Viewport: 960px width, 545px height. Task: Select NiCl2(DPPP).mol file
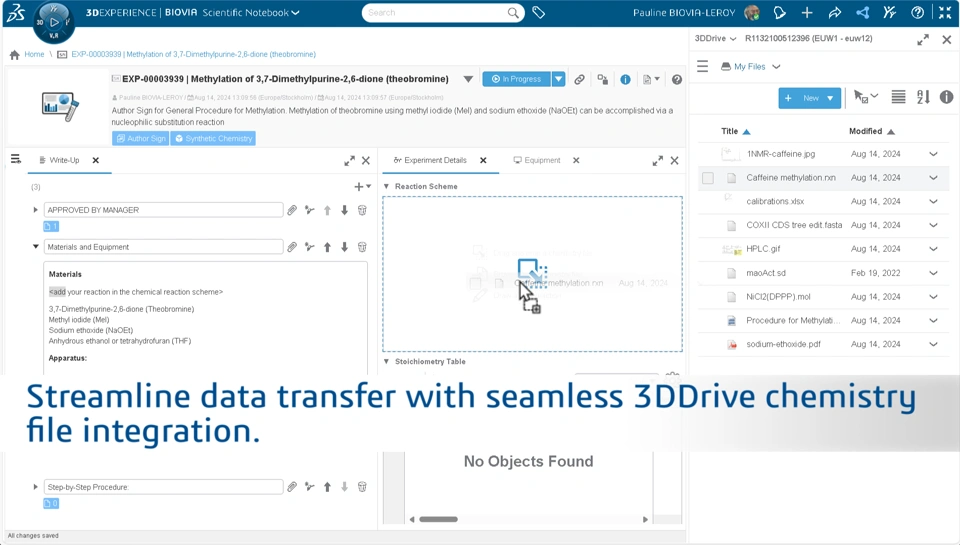tap(778, 296)
